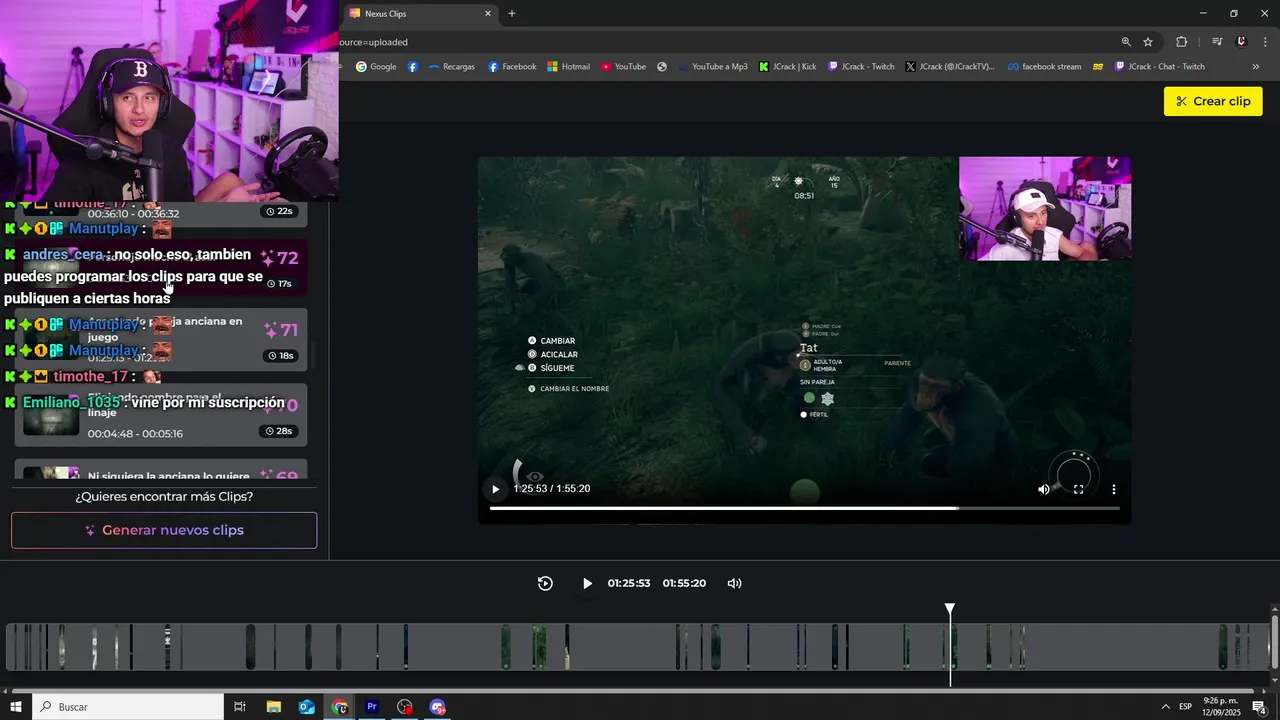Open the facebook stream bookmark
Screen dimensions: 1280x720
point(1044,67)
